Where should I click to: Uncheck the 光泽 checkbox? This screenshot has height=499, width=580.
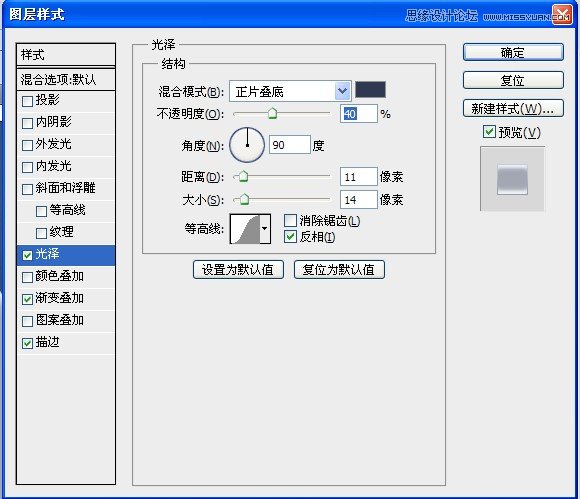[28, 255]
